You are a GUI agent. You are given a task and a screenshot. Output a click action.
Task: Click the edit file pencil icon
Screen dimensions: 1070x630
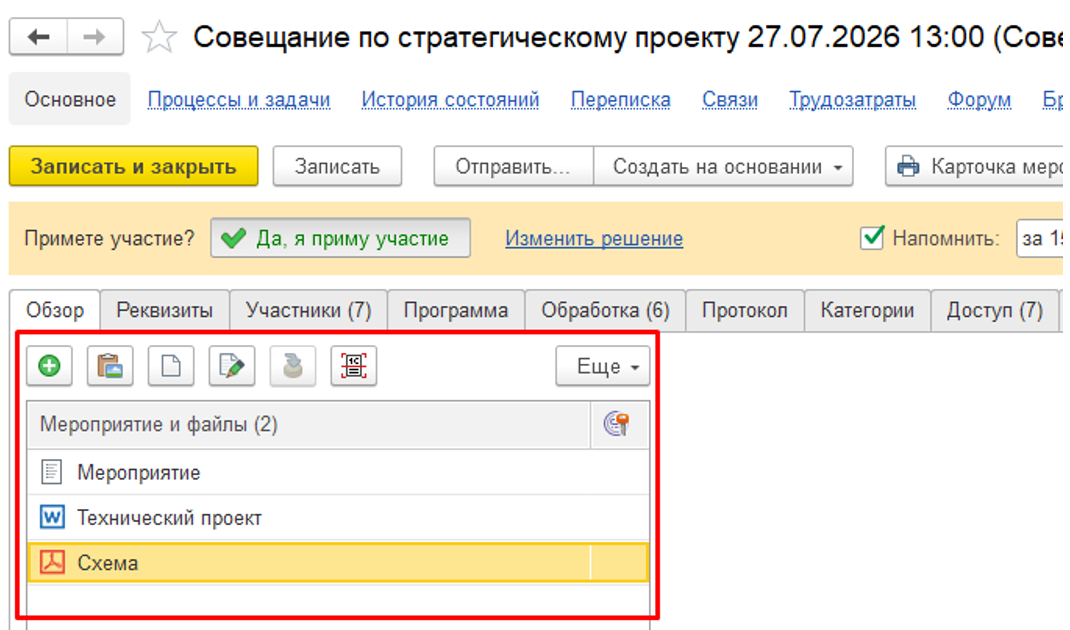[232, 366]
